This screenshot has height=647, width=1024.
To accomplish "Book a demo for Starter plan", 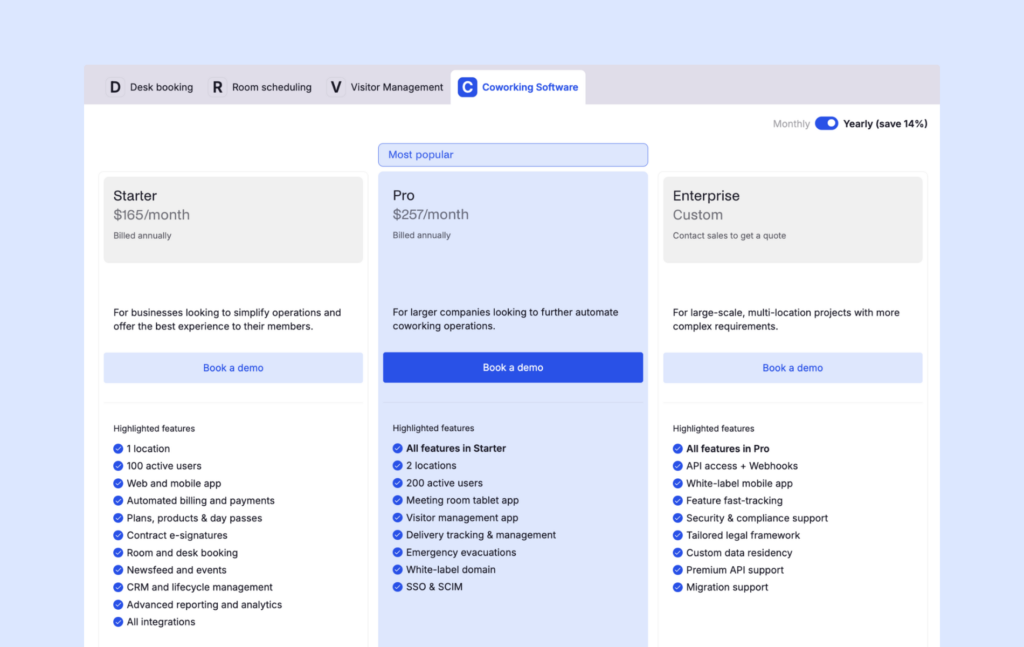I will pos(233,368).
